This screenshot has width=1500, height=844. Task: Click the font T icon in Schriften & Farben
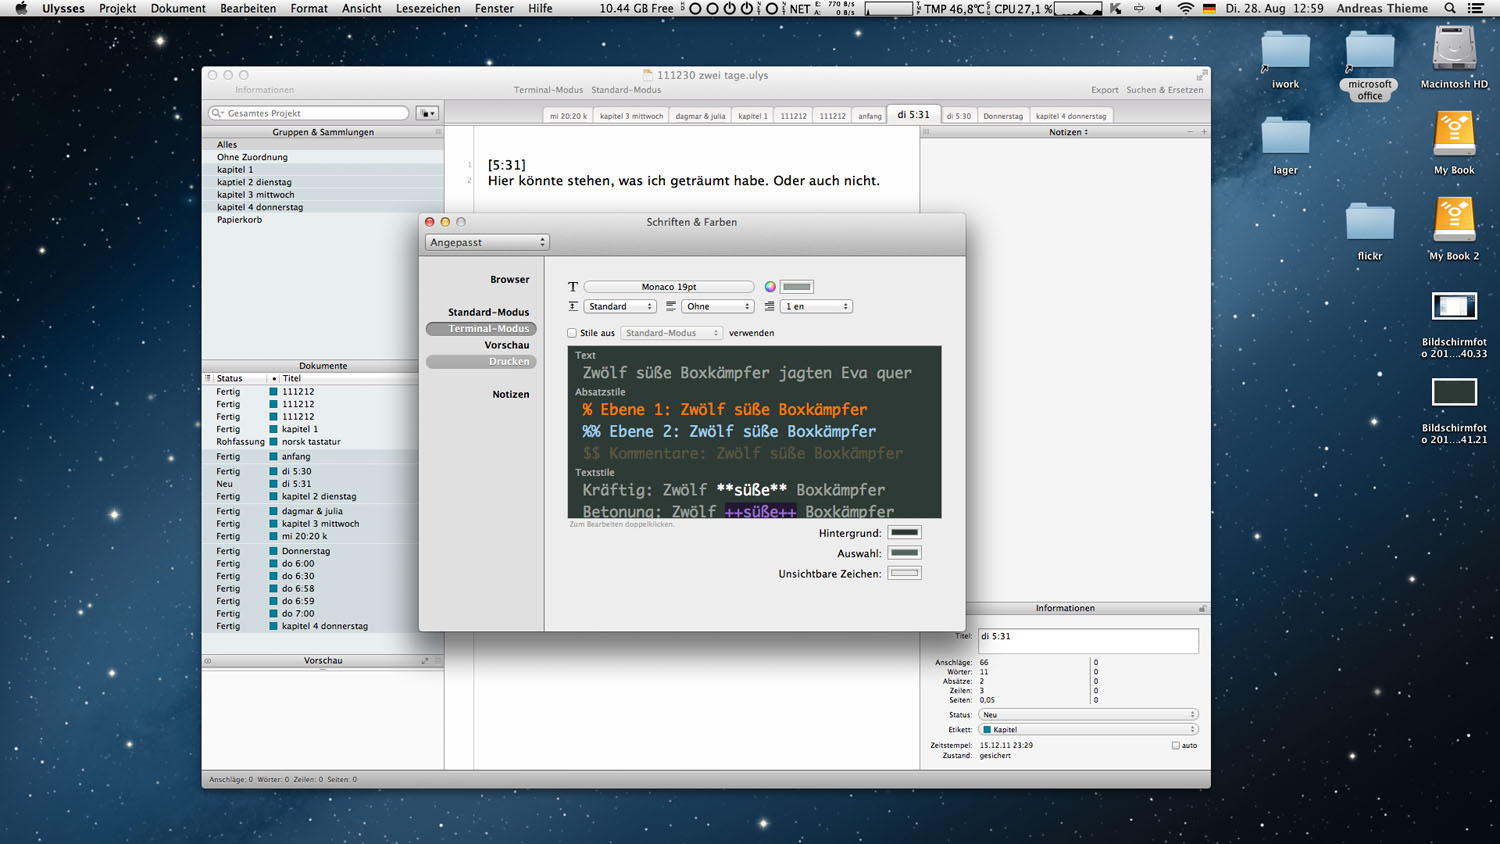pos(573,287)
